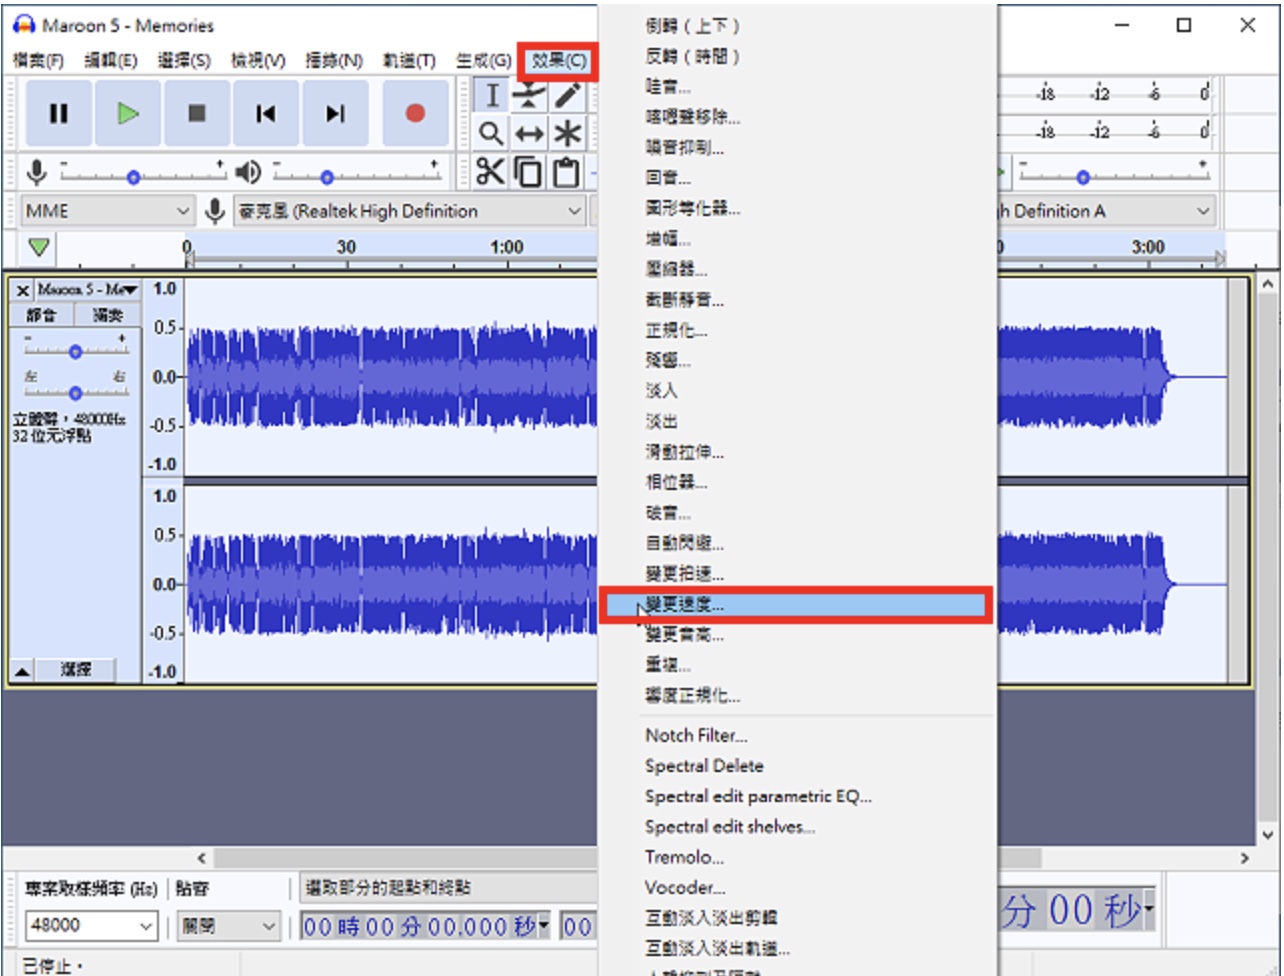Click the 效果(C) menu

click(x=559, y=61)
